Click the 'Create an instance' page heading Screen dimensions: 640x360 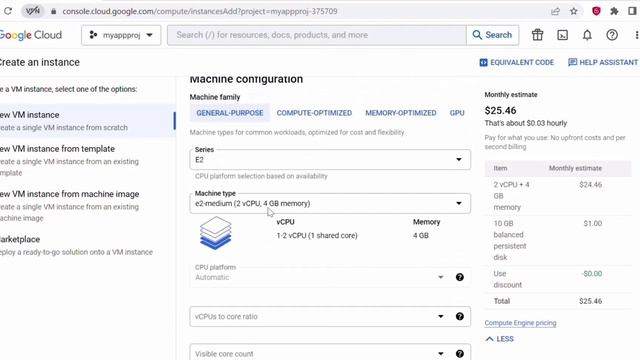click(40, 62)
